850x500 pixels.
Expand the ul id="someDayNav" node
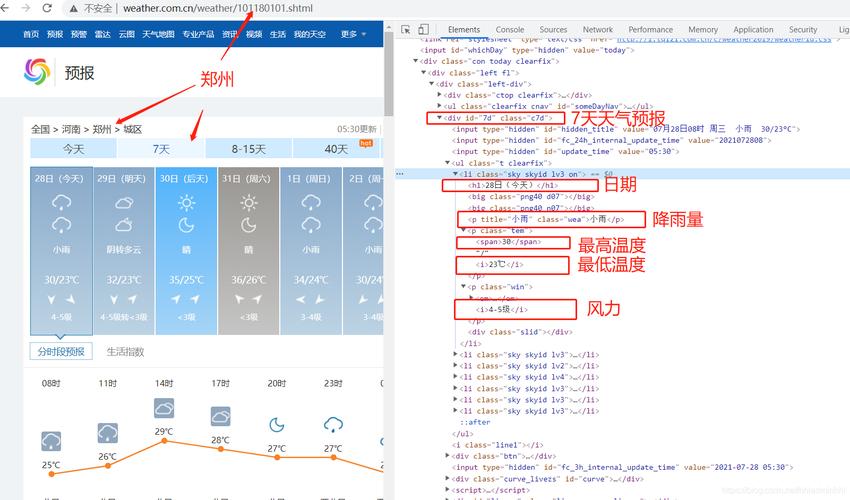coord(439,106)
